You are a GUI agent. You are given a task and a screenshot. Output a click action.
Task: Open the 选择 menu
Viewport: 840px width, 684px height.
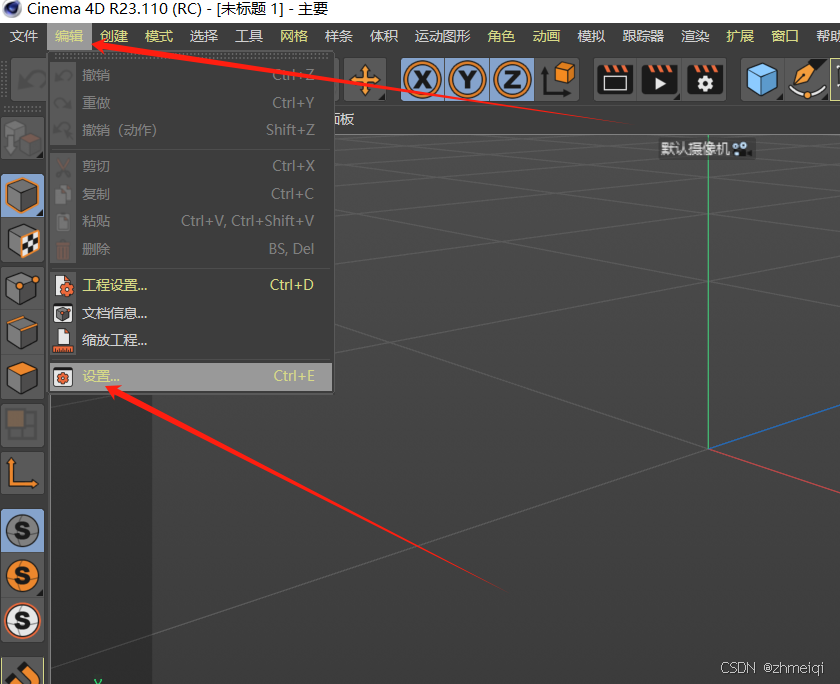point(204,36)
